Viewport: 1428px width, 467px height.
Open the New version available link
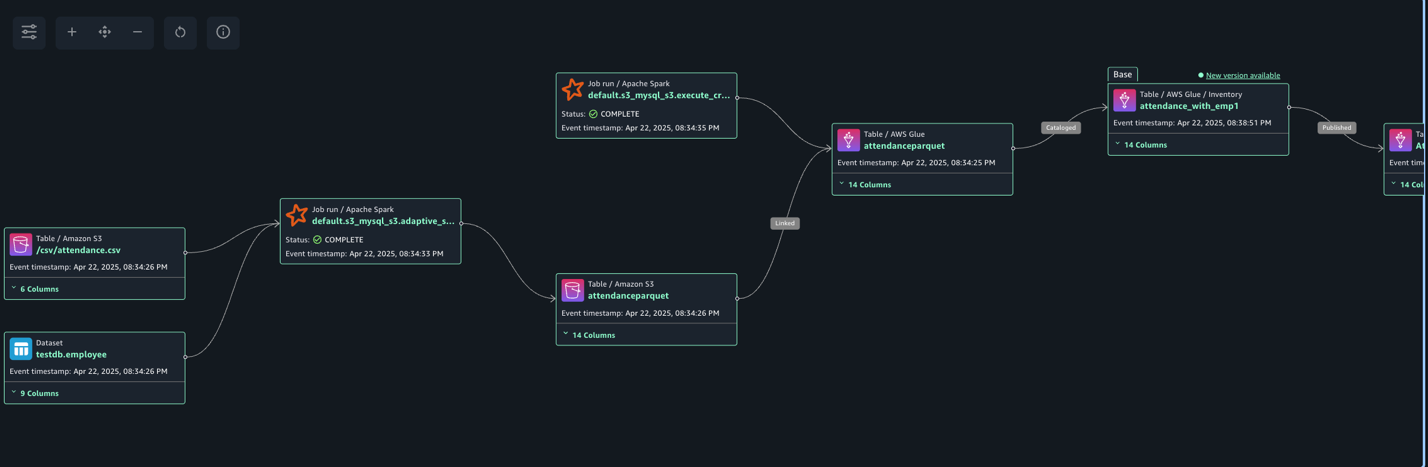[1242, 75]
